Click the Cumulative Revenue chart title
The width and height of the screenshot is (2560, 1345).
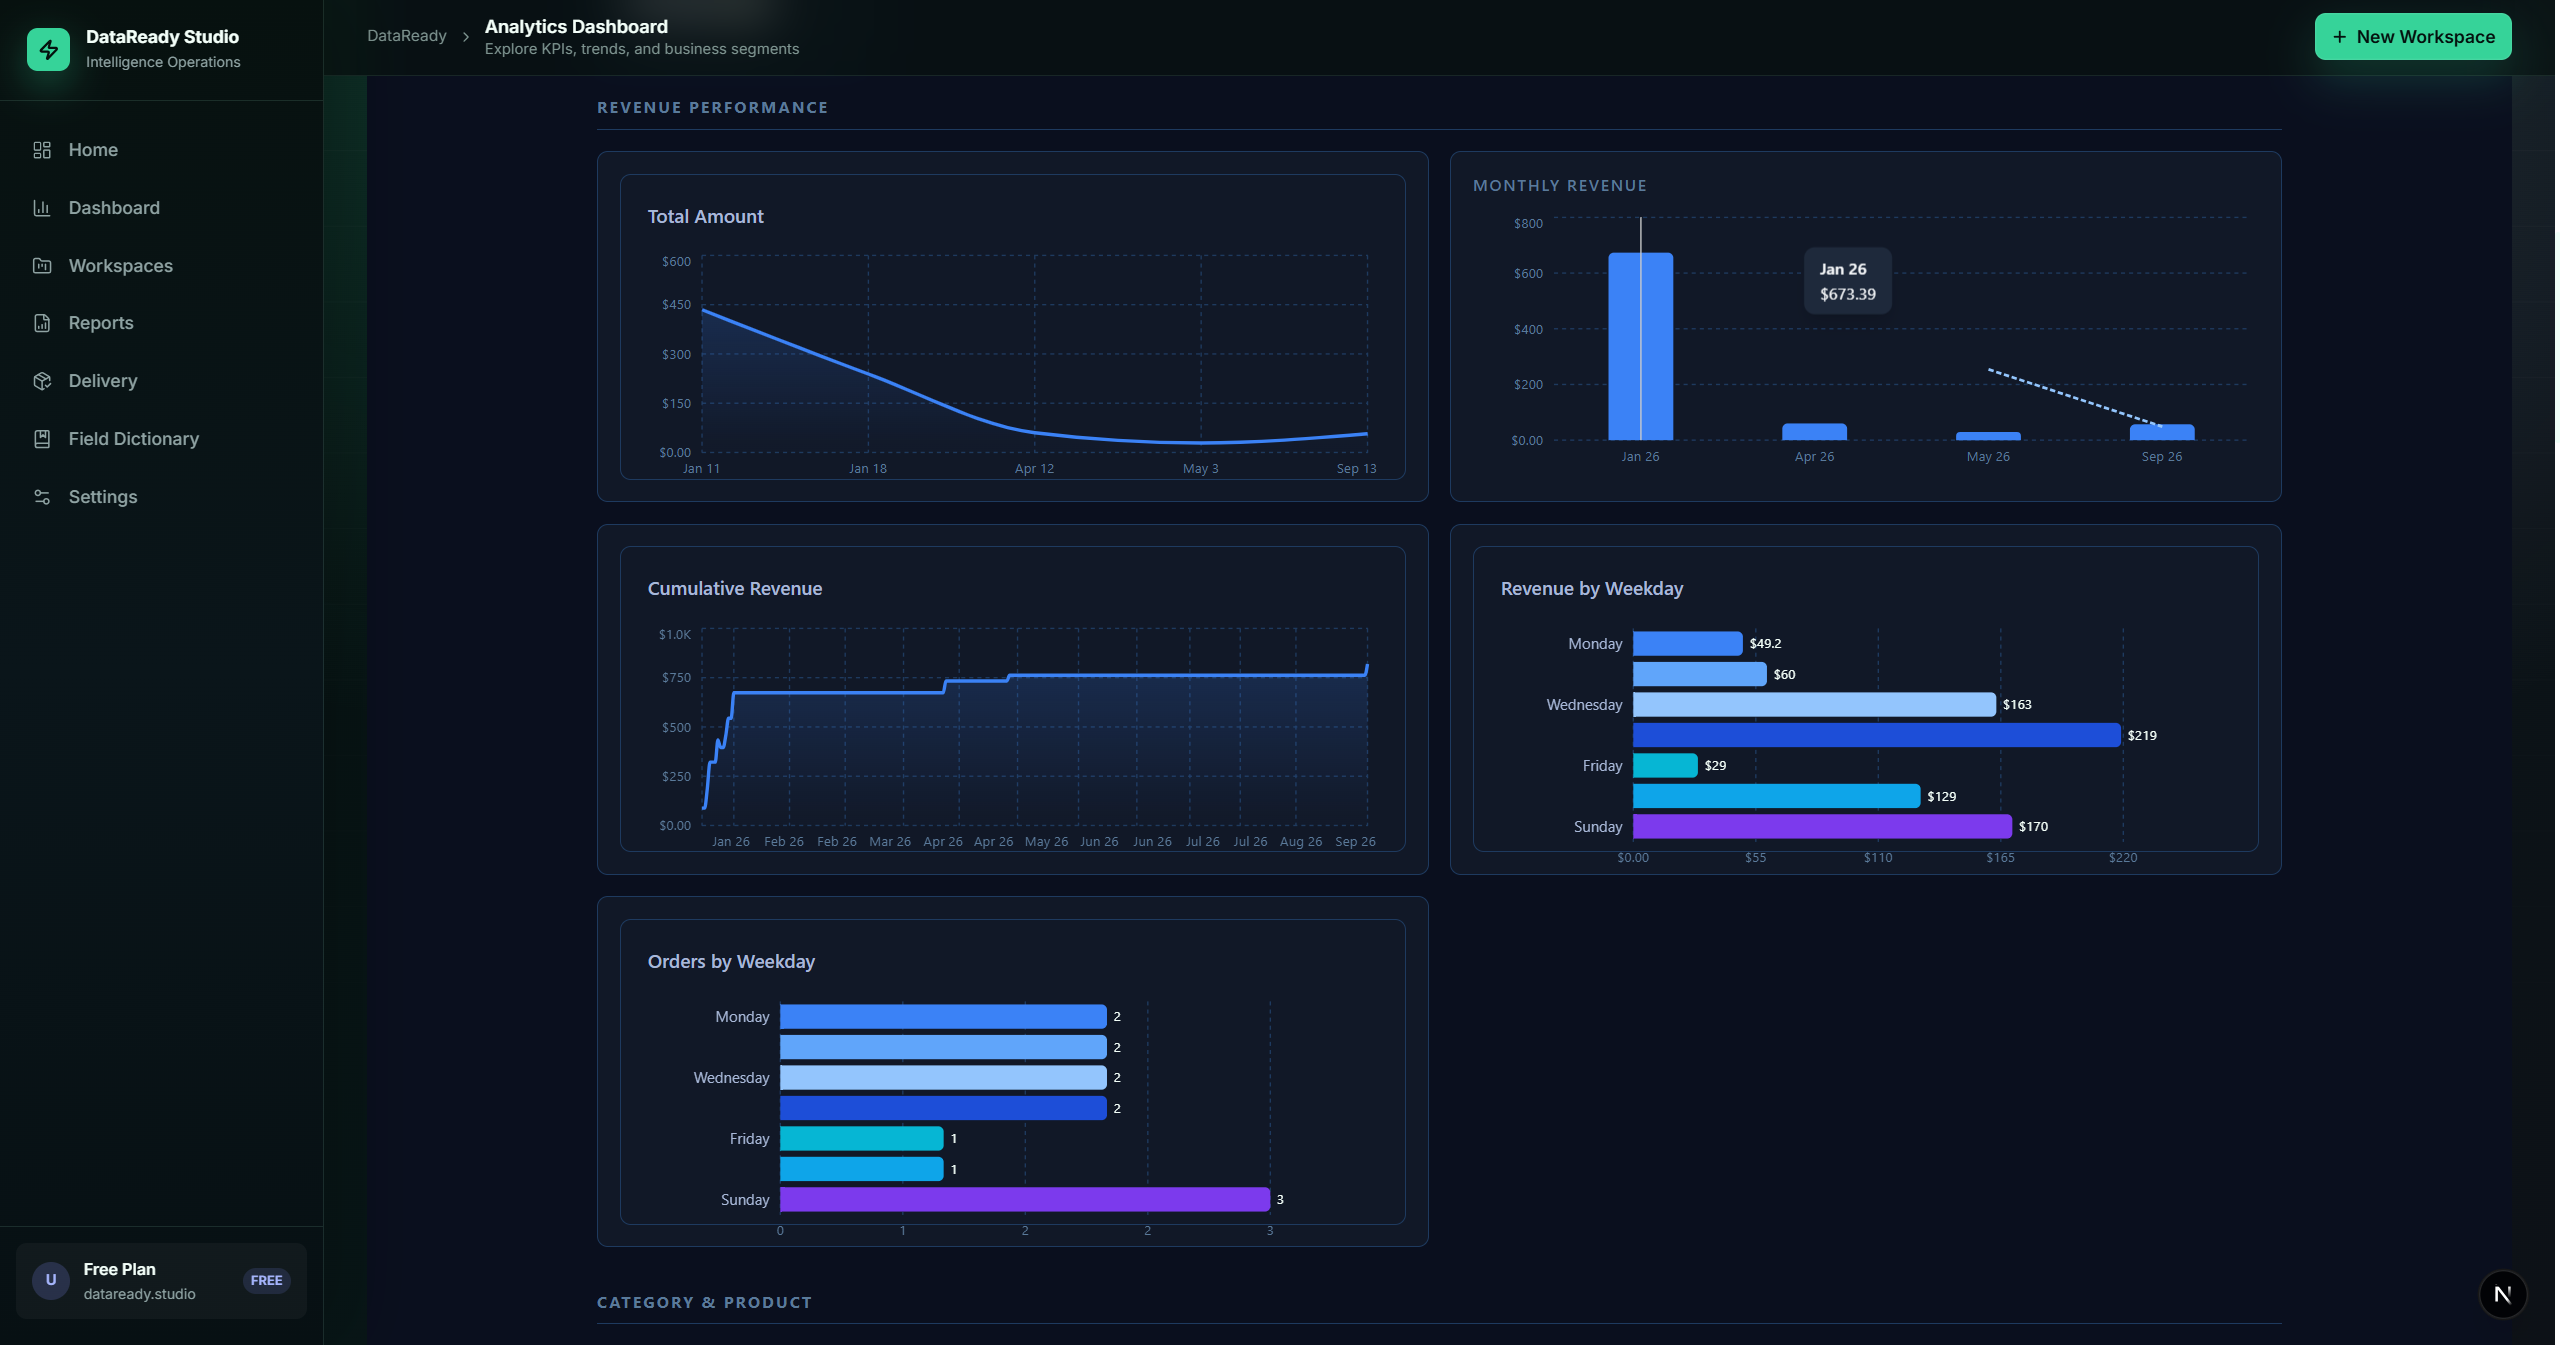(x=735, y=589)
